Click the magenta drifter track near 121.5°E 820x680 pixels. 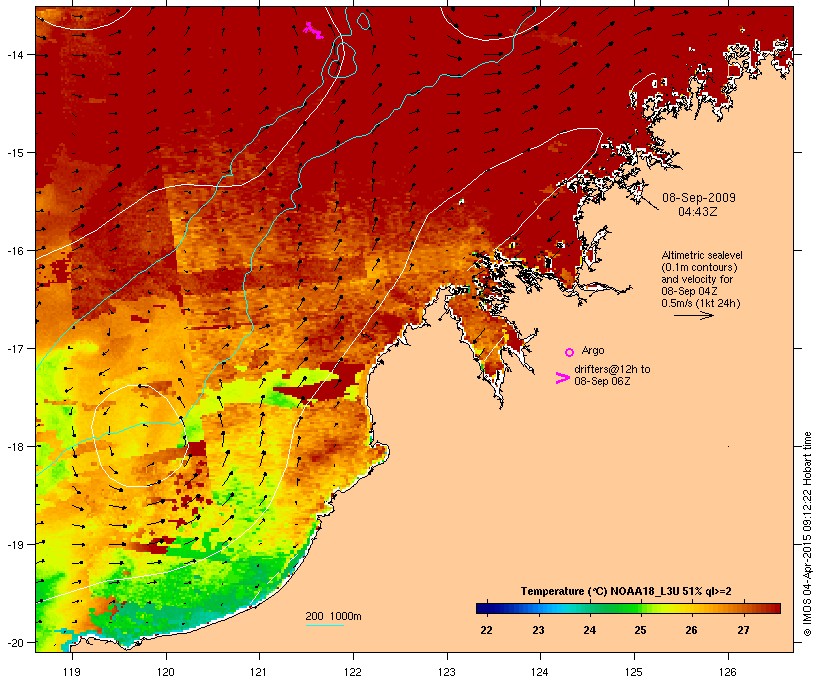tap(313, 30)
